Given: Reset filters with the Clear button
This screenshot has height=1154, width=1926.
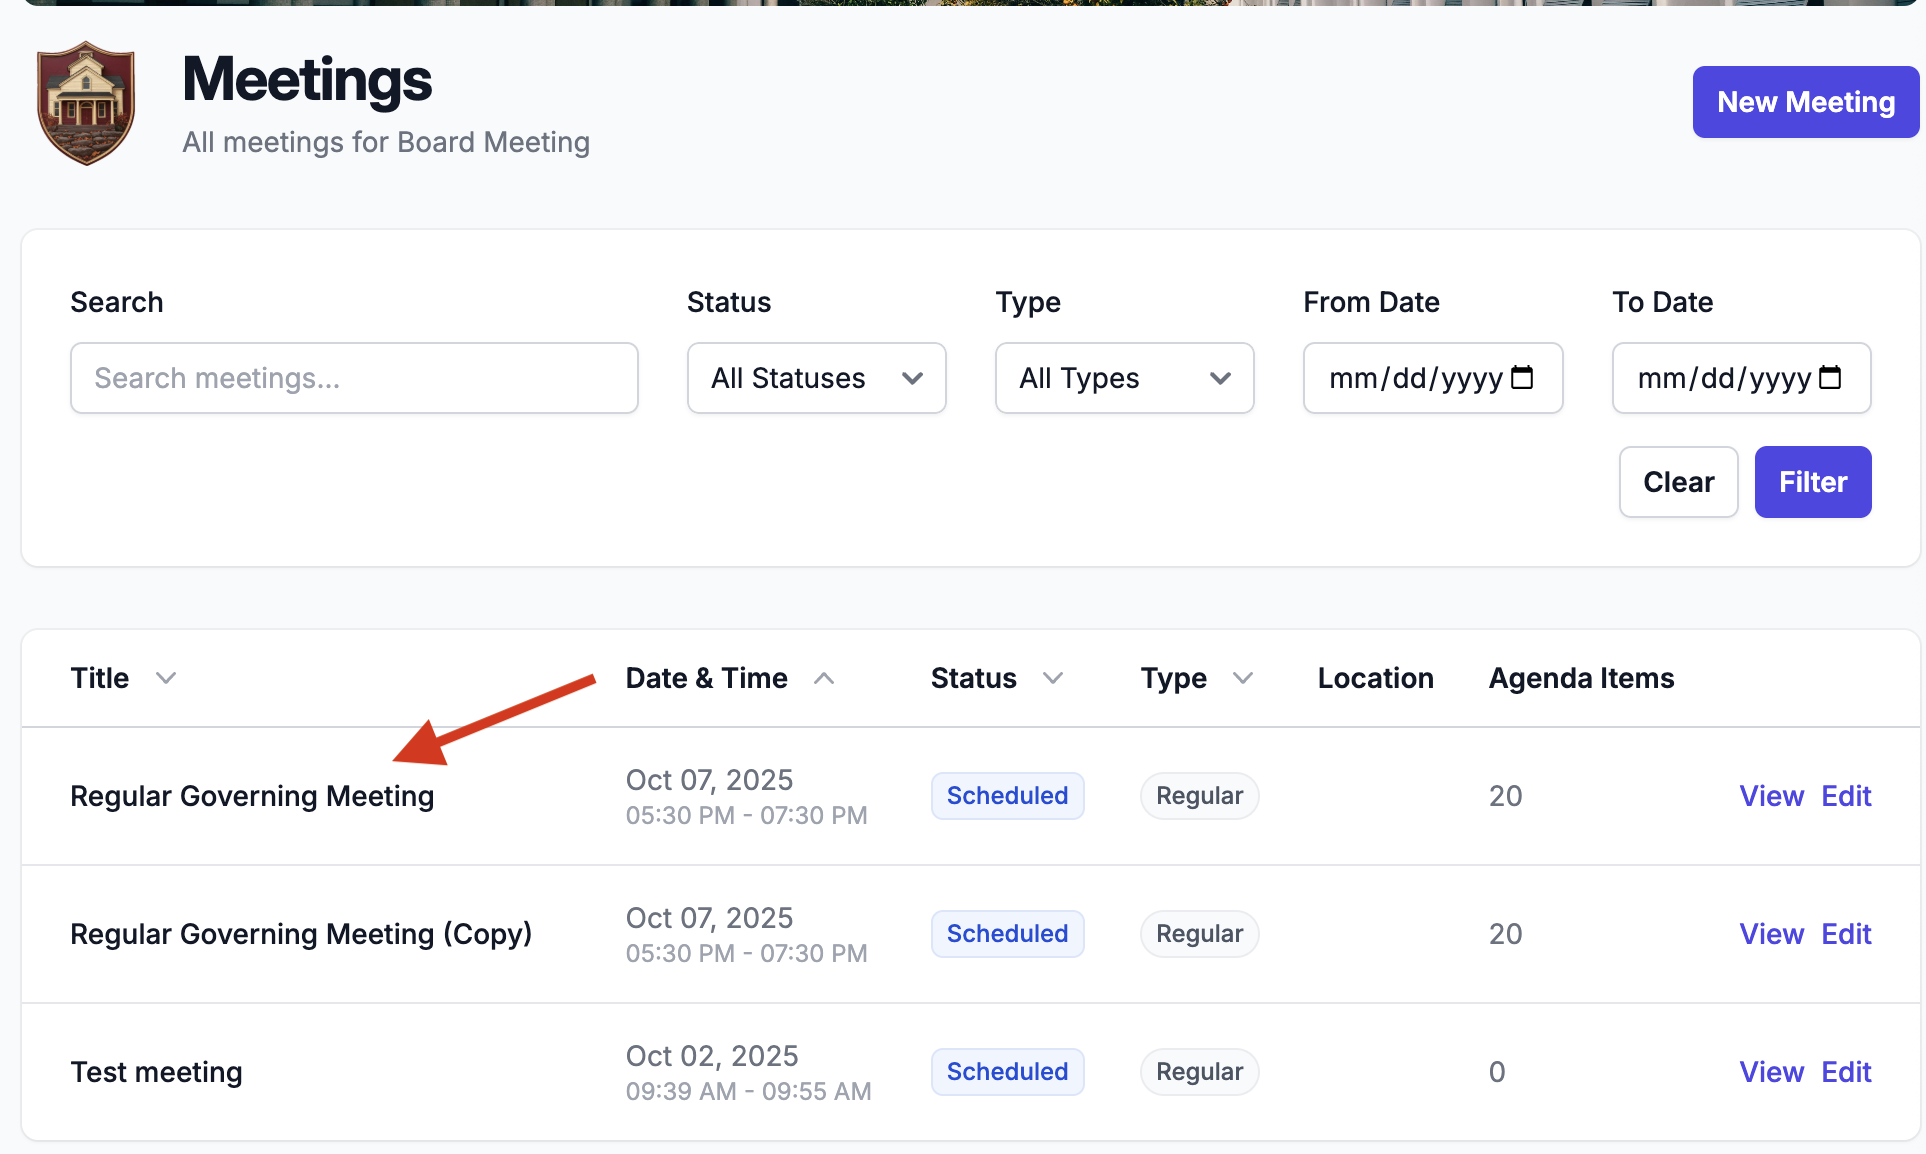Looking at the screenshot, I should tap(1678, 482).
